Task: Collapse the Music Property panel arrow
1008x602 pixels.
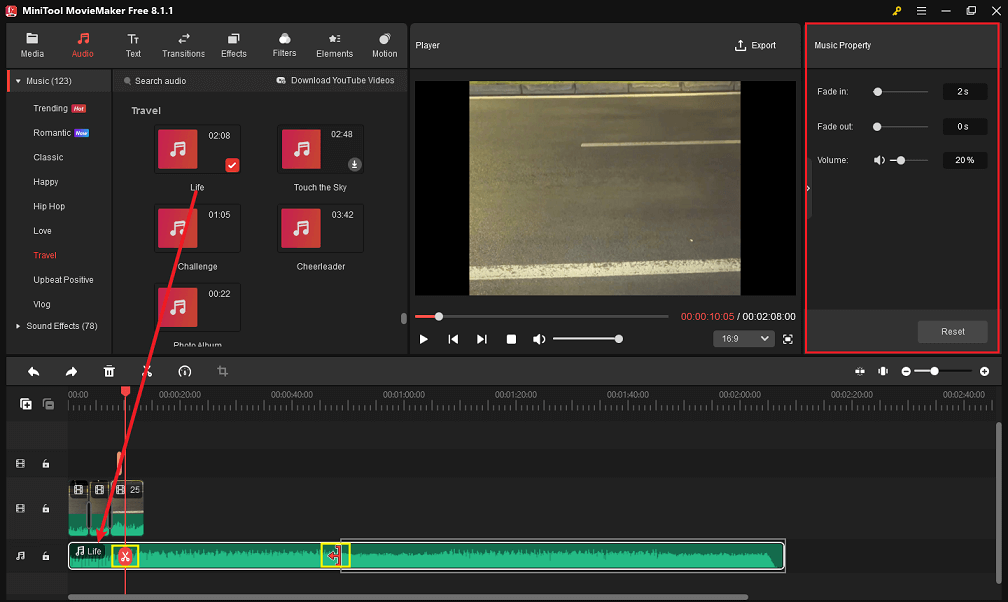Action: click(808, 188)
